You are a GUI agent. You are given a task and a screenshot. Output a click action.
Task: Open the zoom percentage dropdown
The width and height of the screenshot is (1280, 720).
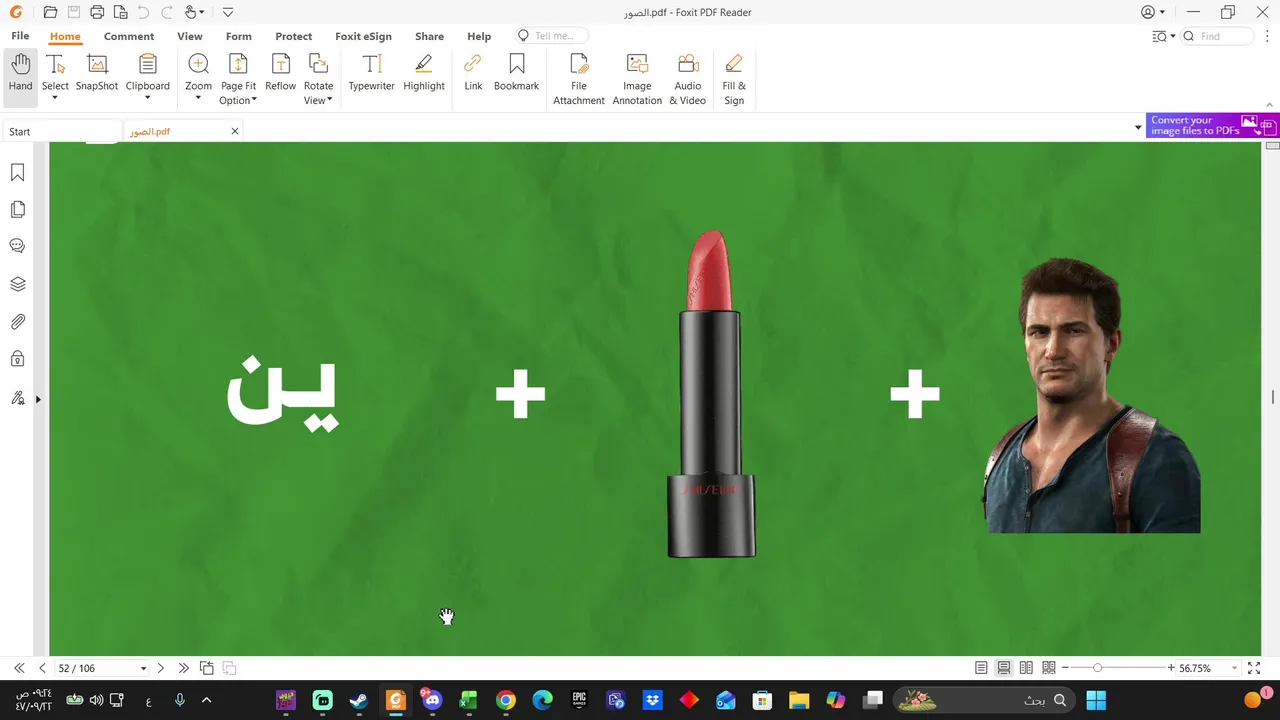[x=1234, y=668]
